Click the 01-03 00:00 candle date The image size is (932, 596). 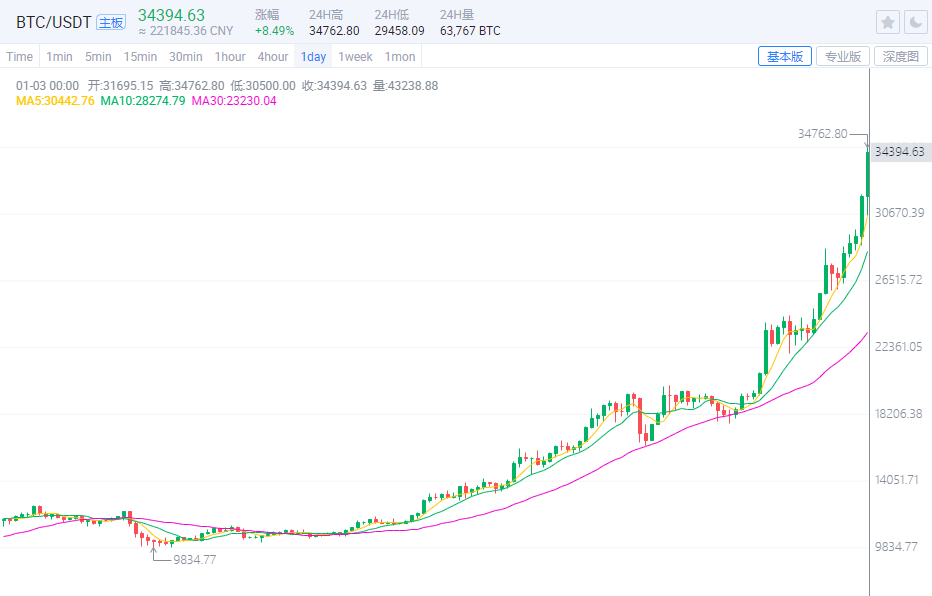point(48,86)
